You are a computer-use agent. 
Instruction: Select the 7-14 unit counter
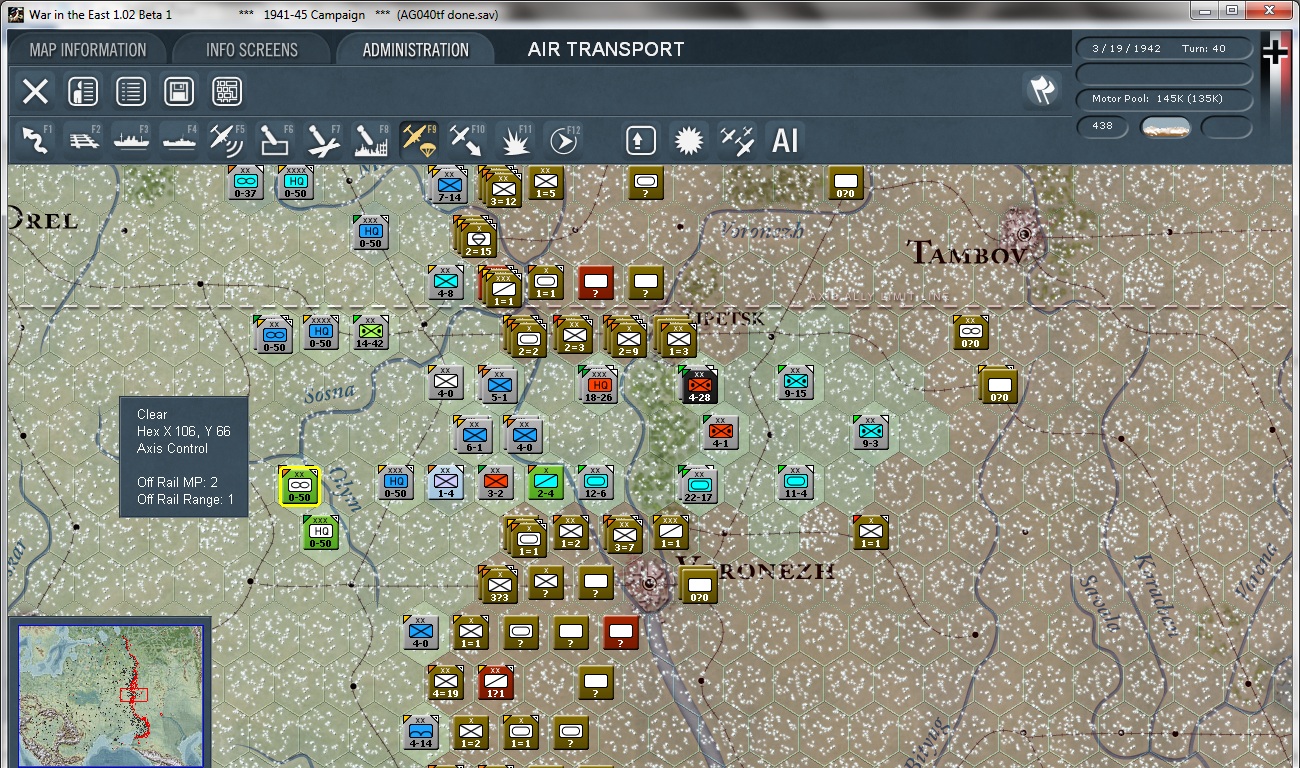point(449,185)
